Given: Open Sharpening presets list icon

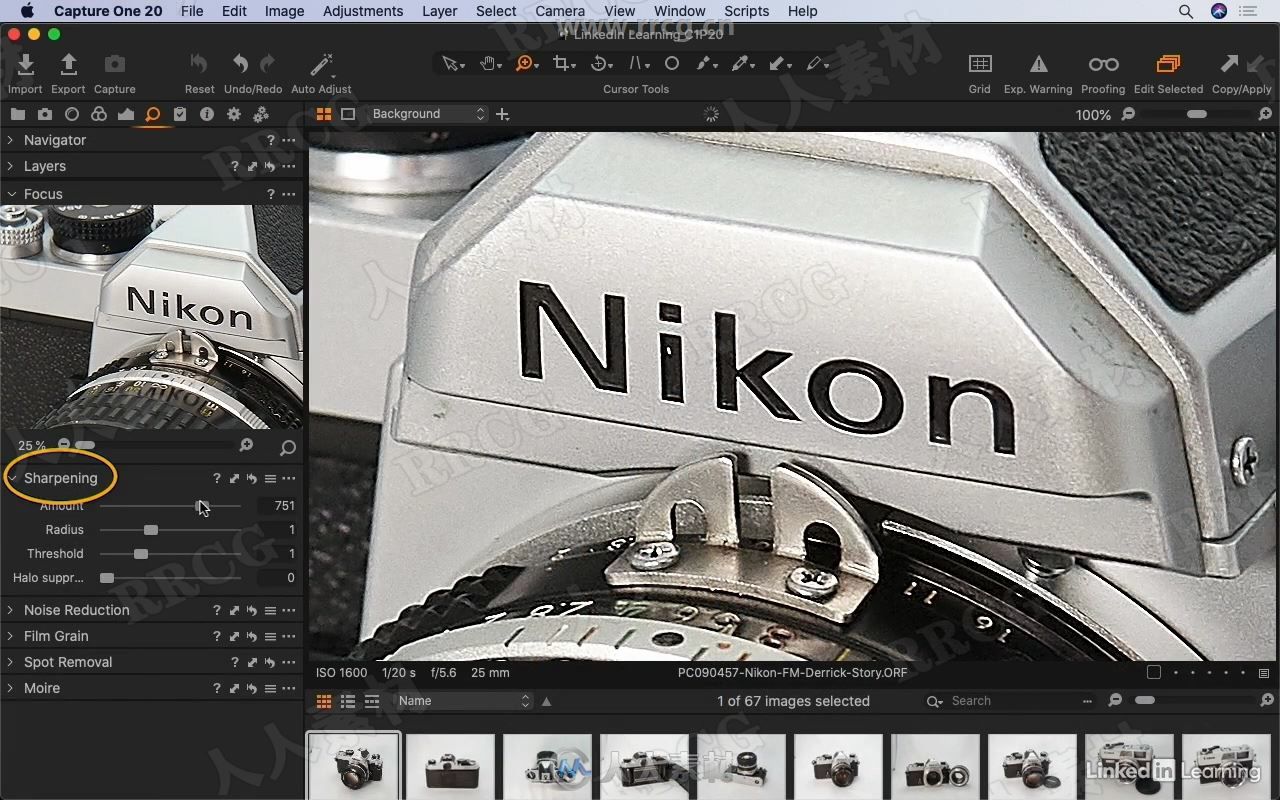Looking at the screenshot, I should point(270,479).
